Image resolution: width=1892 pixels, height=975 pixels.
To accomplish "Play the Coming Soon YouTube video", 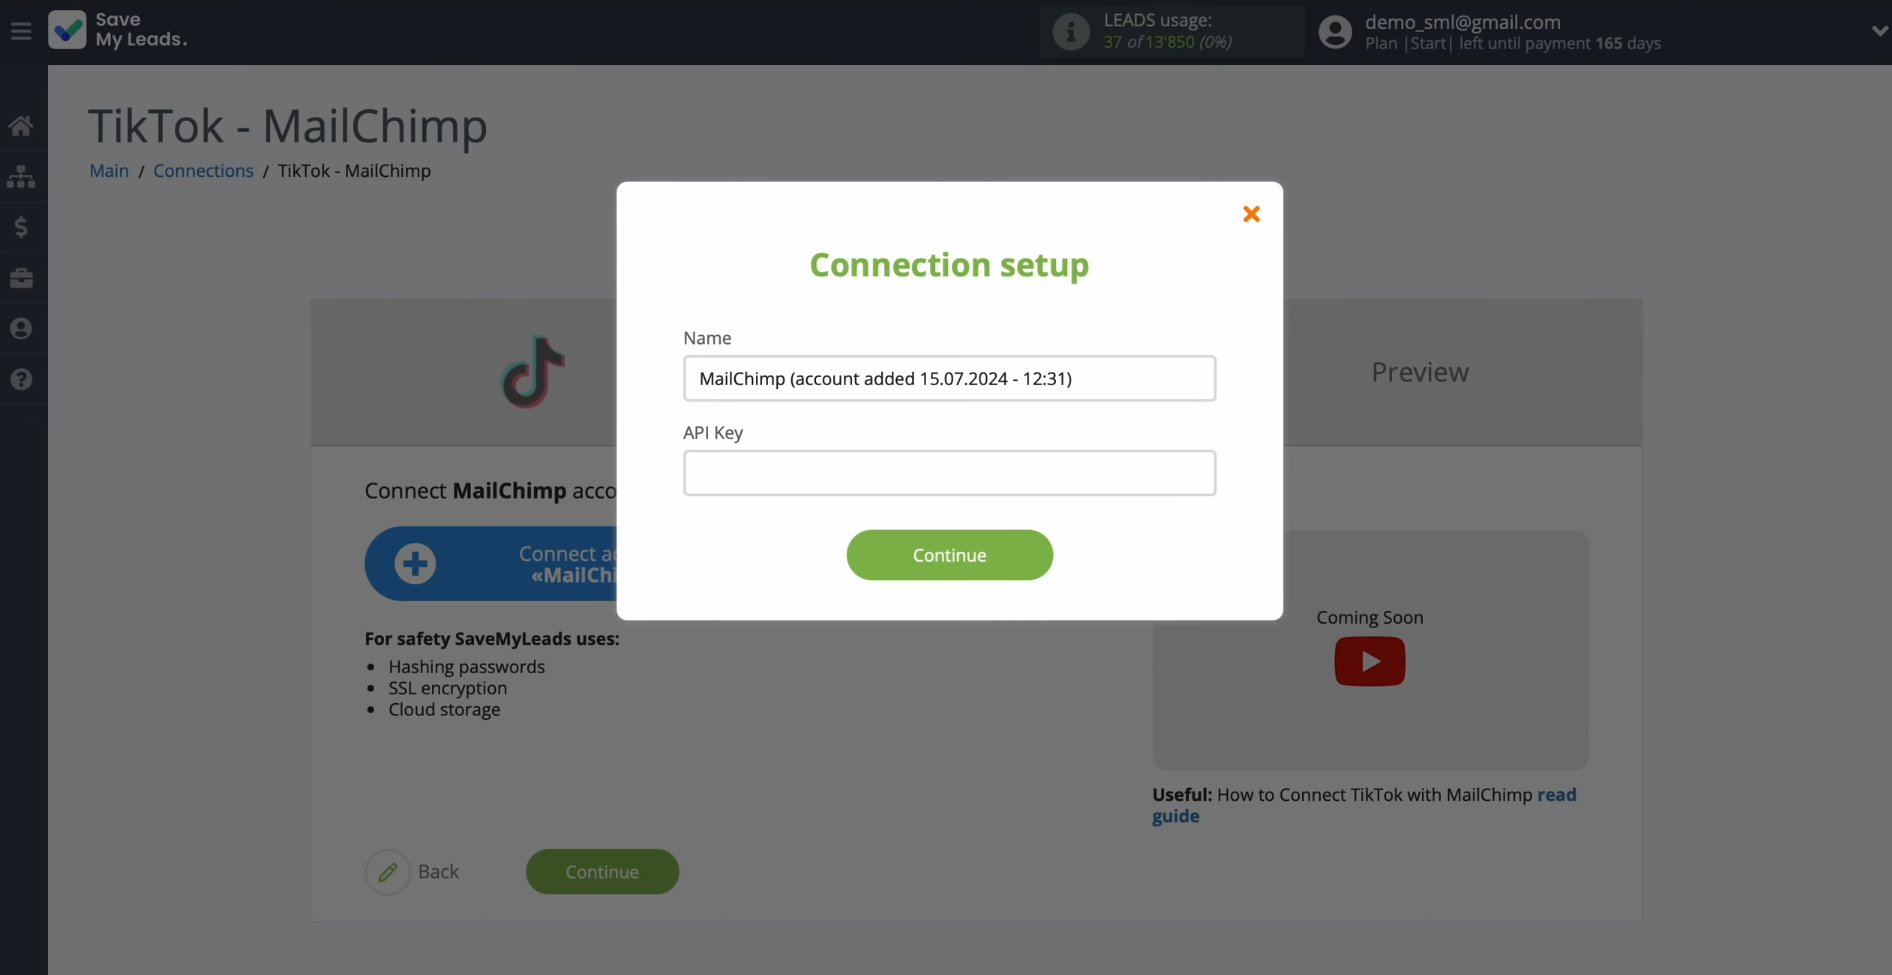I will [x=1369, y=662].
